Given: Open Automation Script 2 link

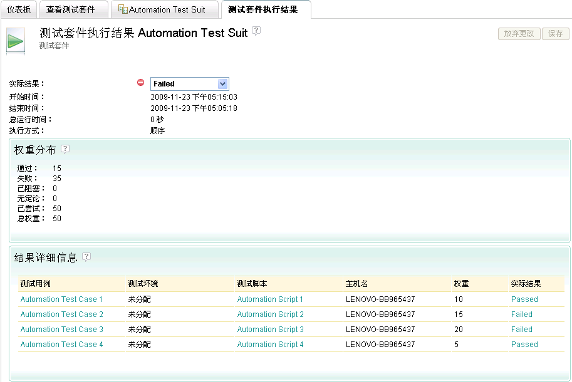Looking at the screenshot, I should (x=270, y=314).
